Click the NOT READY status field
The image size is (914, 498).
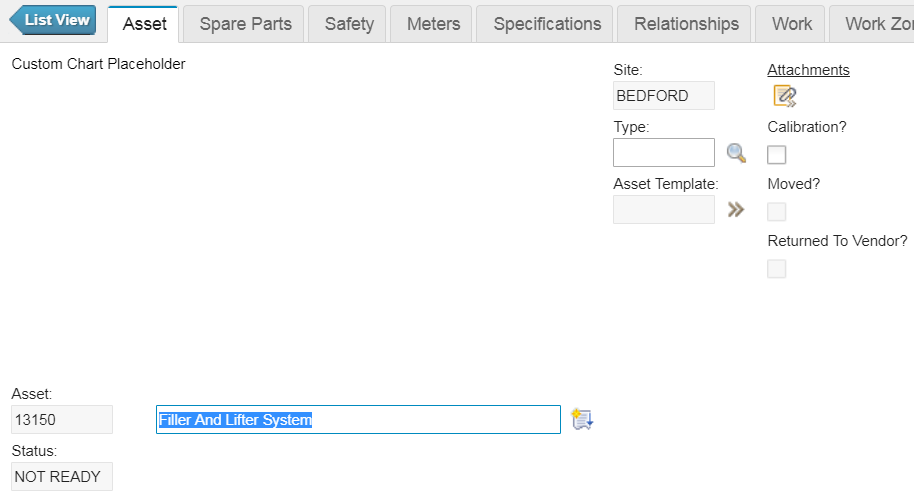coord(62,477)
